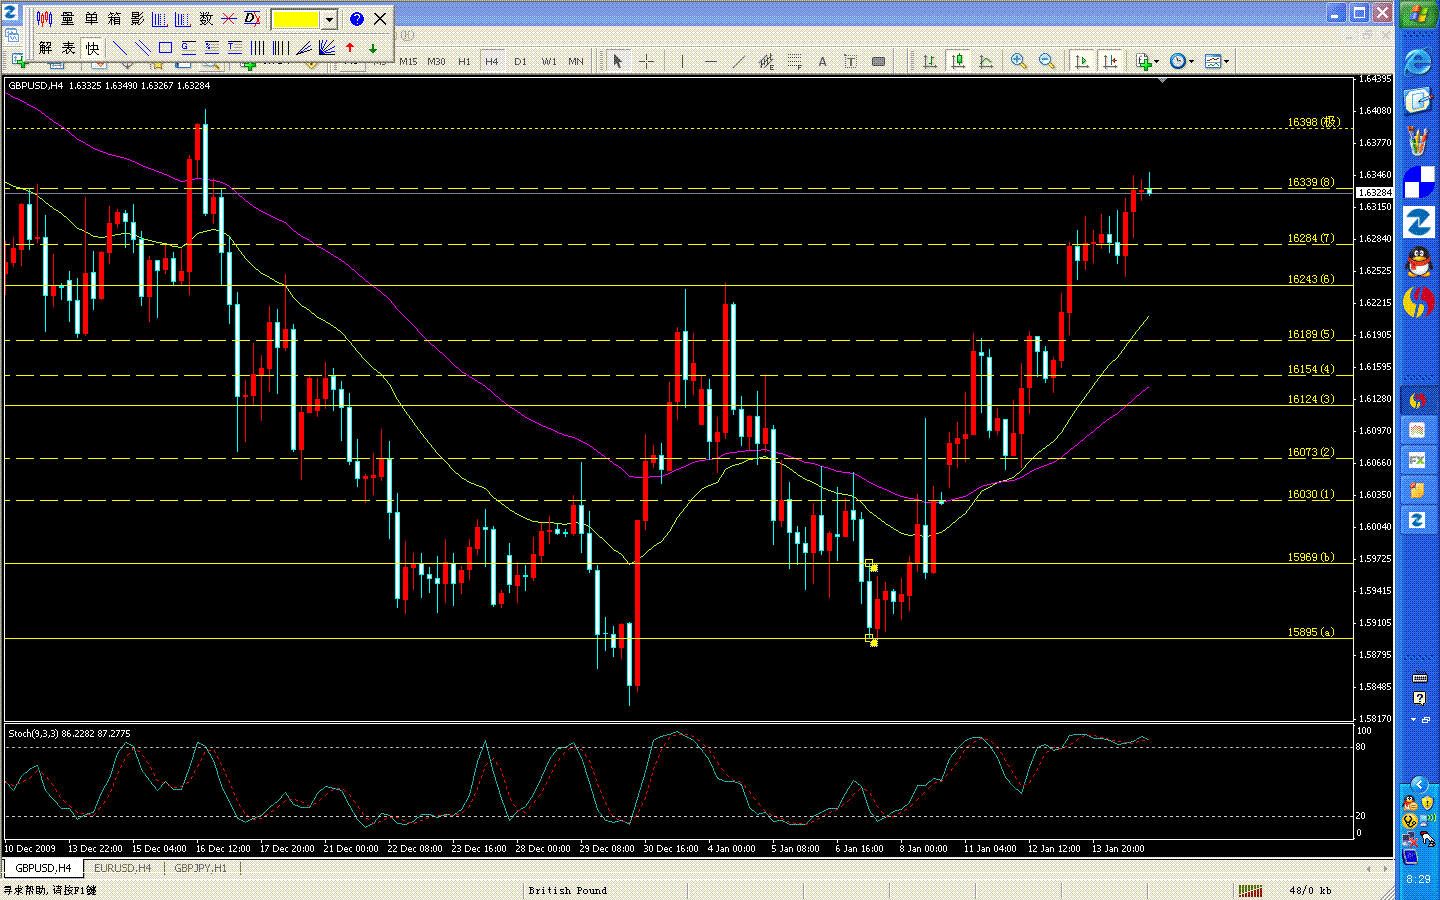Toggle chart shift button

point(1109,62)
